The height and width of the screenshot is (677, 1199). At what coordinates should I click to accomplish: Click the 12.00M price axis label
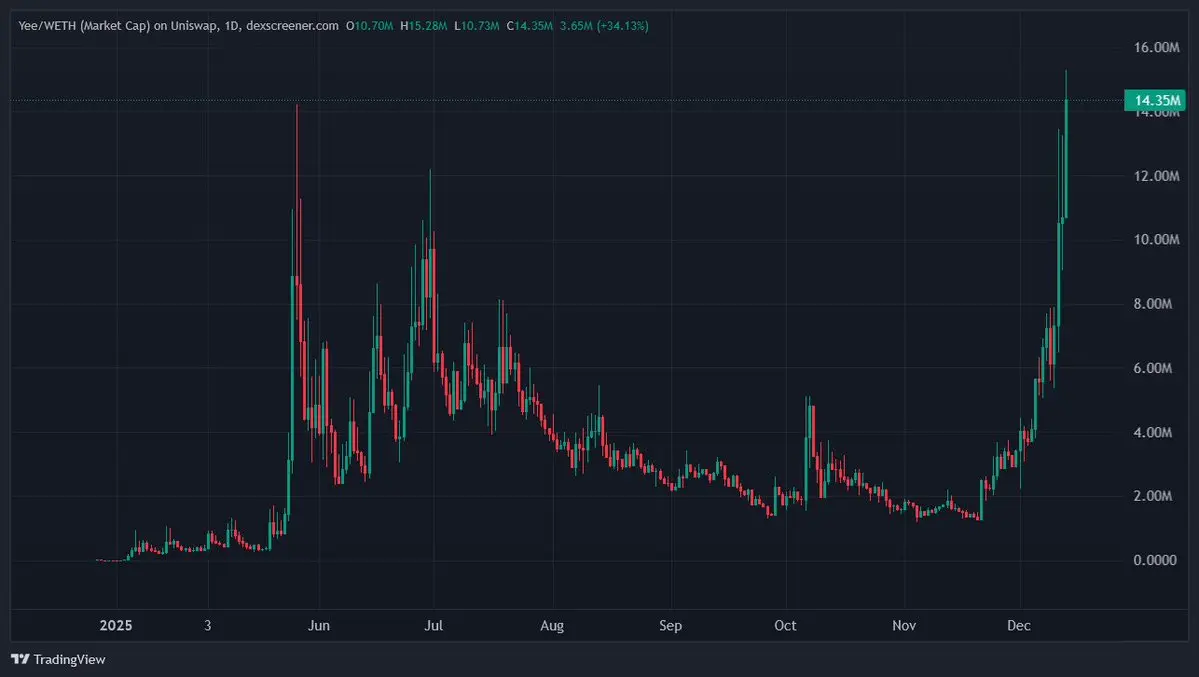tap(1156, 176)
